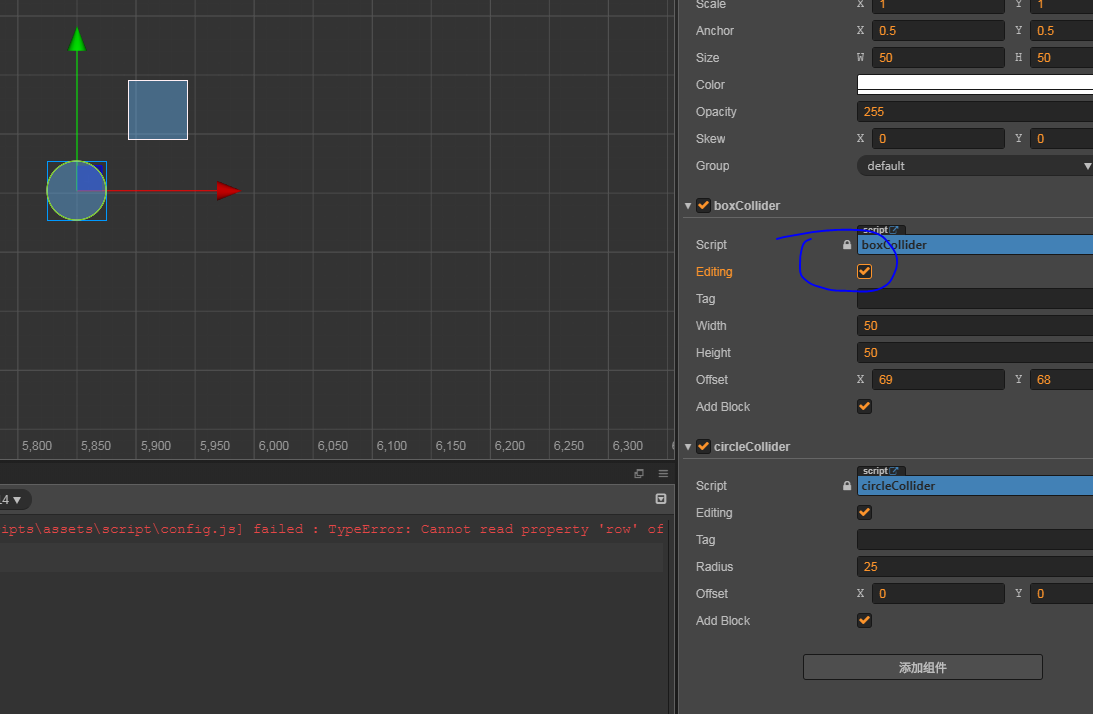Open the Group default dropdown

(x=974, y=166)
